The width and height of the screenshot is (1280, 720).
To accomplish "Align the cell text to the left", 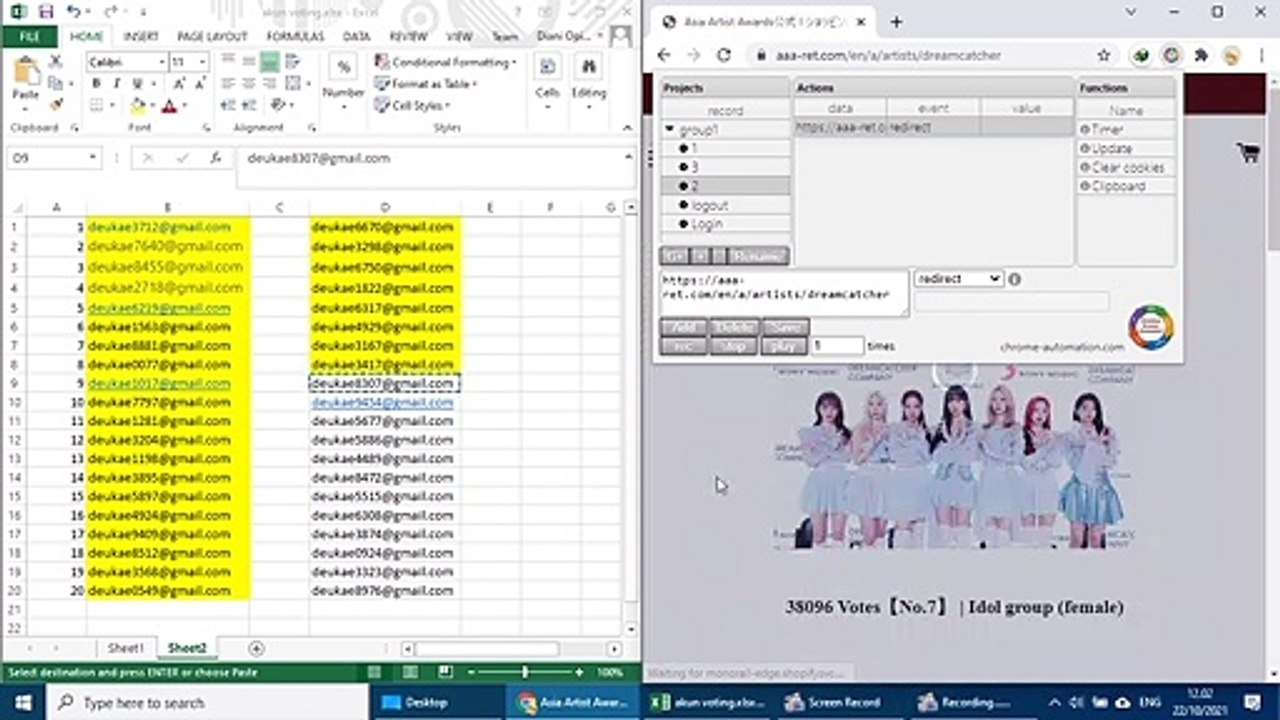I will pyautogui.click(x=228, y=83).
